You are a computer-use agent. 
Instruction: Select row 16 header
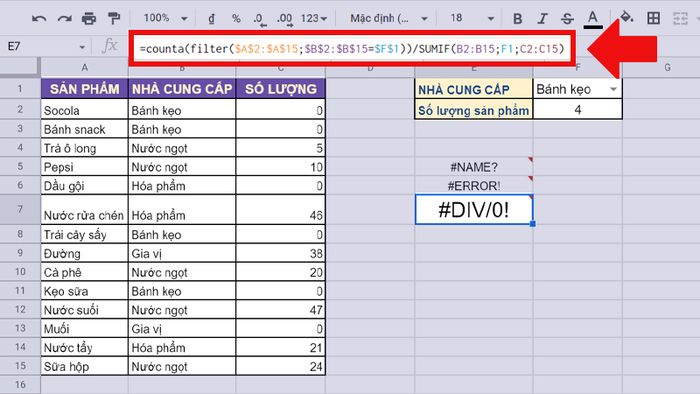pyautogui.click(x=20, y=384)
